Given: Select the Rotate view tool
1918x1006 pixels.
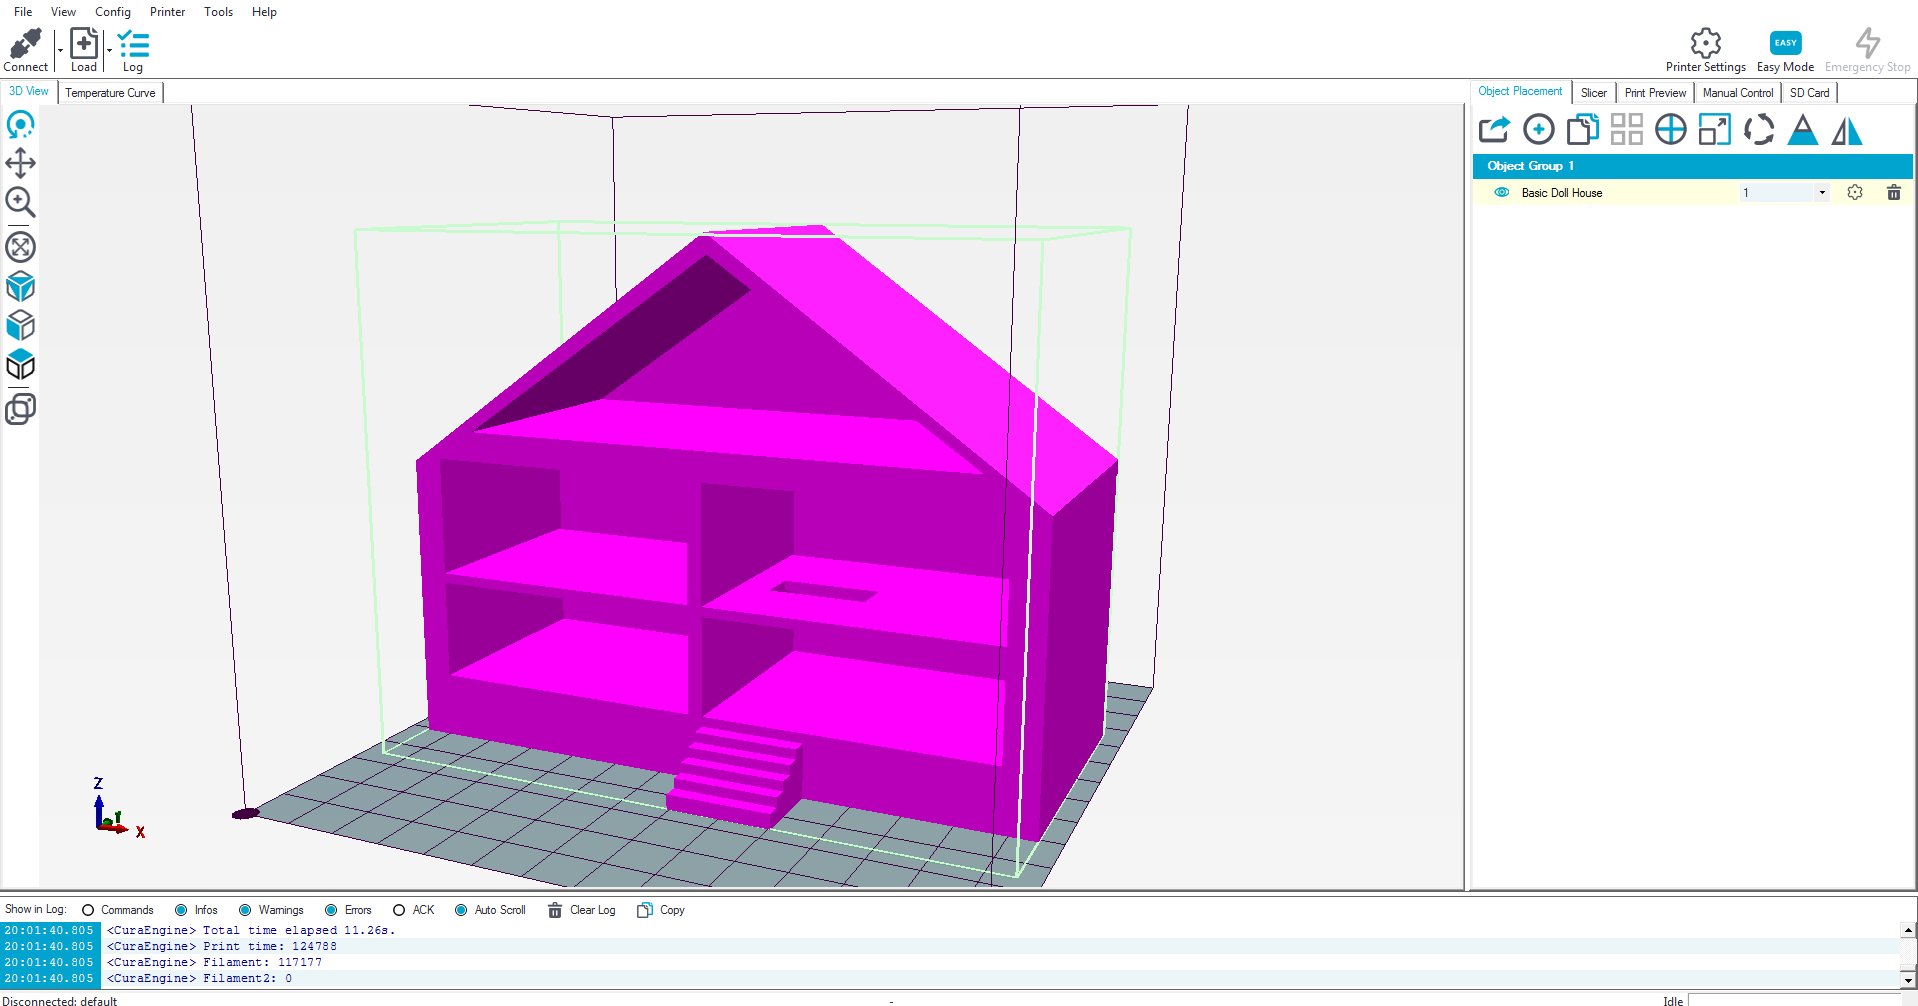Looking at the screenshot, I should [x=20, y=125].
